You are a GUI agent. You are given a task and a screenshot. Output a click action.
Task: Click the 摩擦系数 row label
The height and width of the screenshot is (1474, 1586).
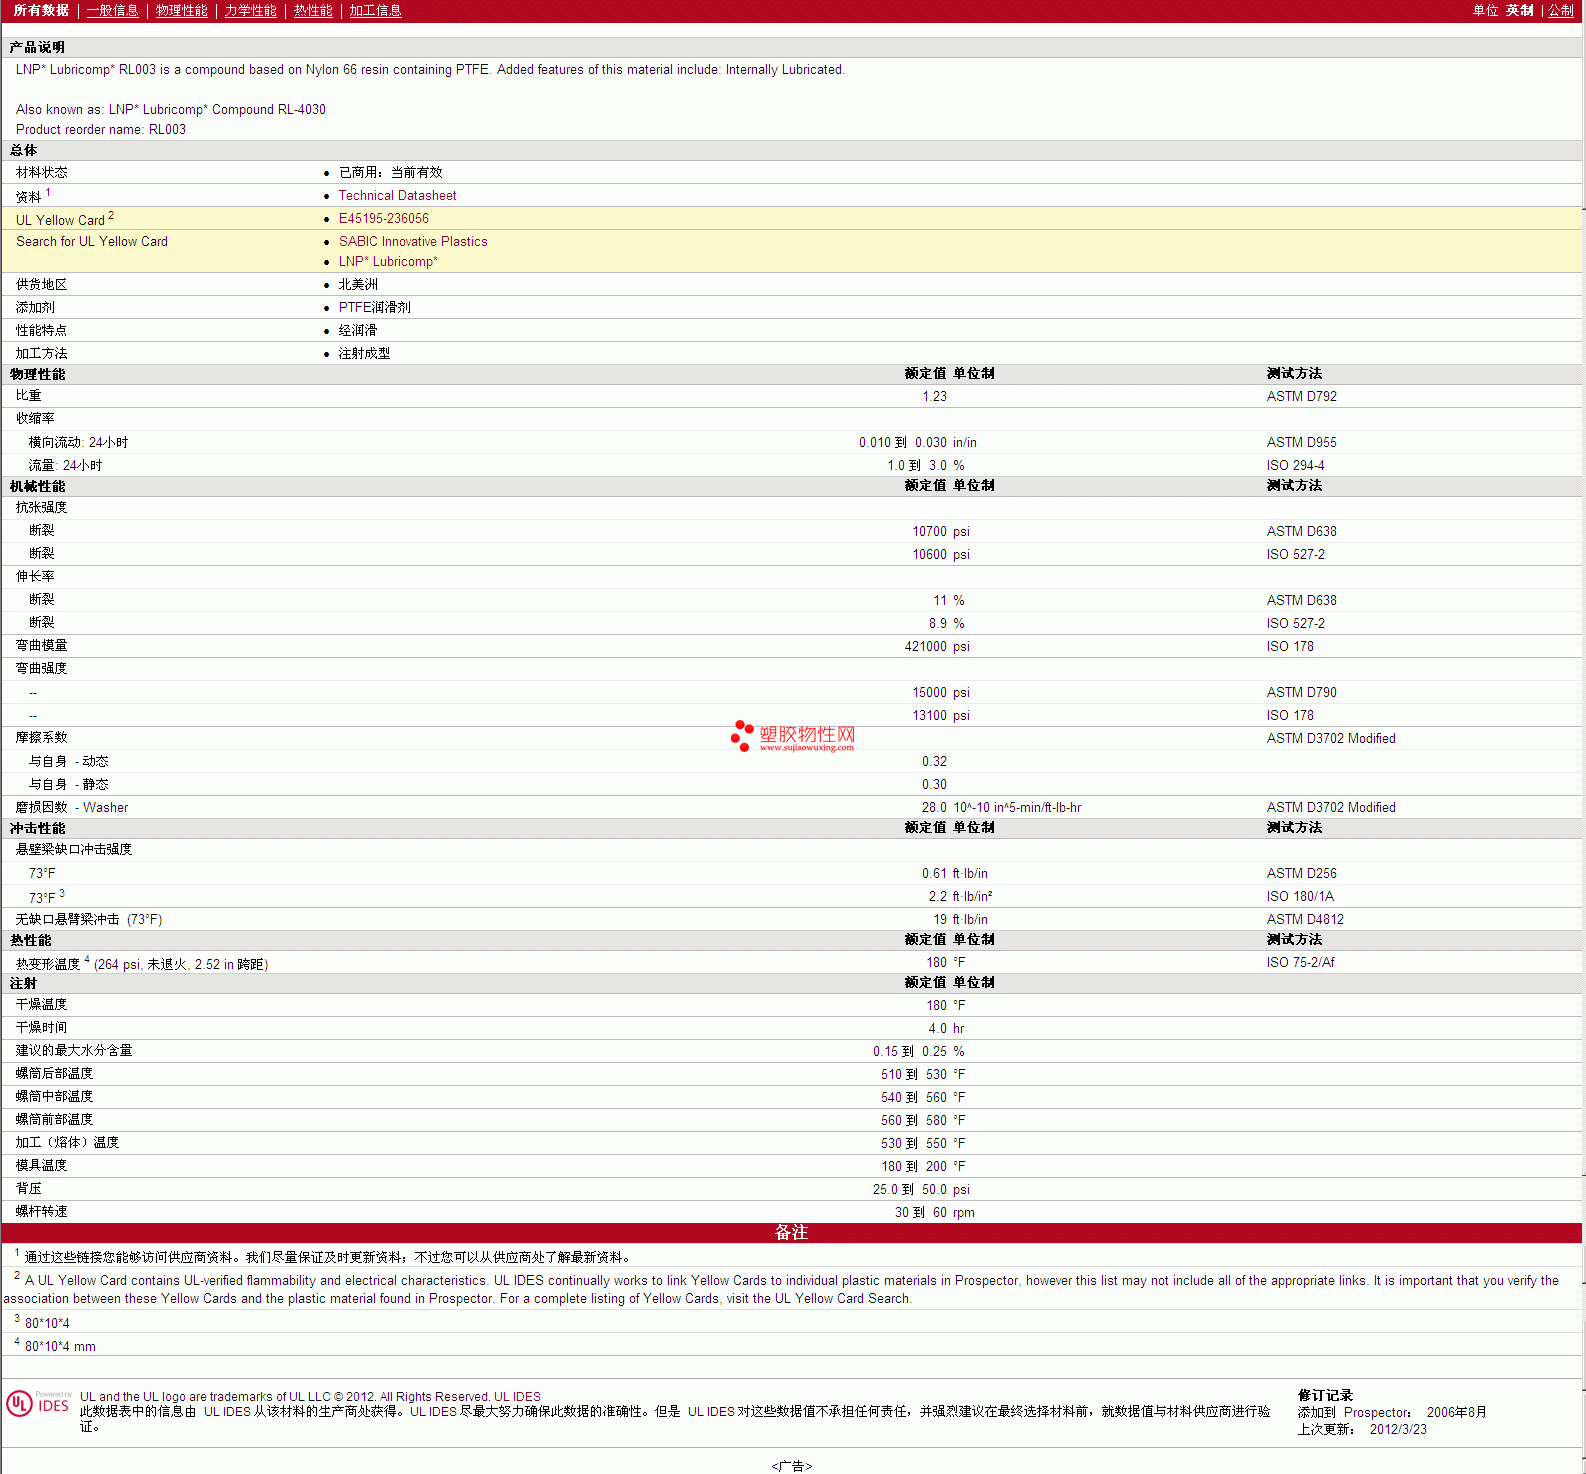pos(41,738)
